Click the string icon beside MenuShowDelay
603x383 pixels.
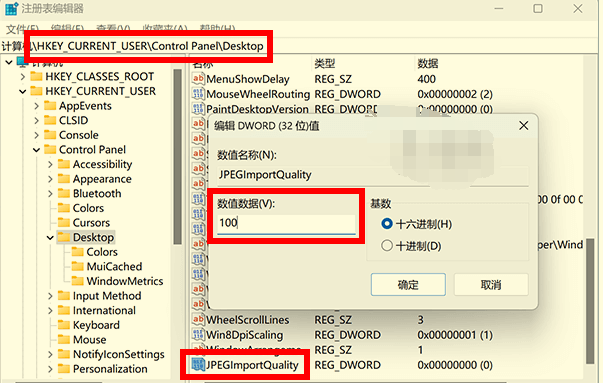point(198,79)
